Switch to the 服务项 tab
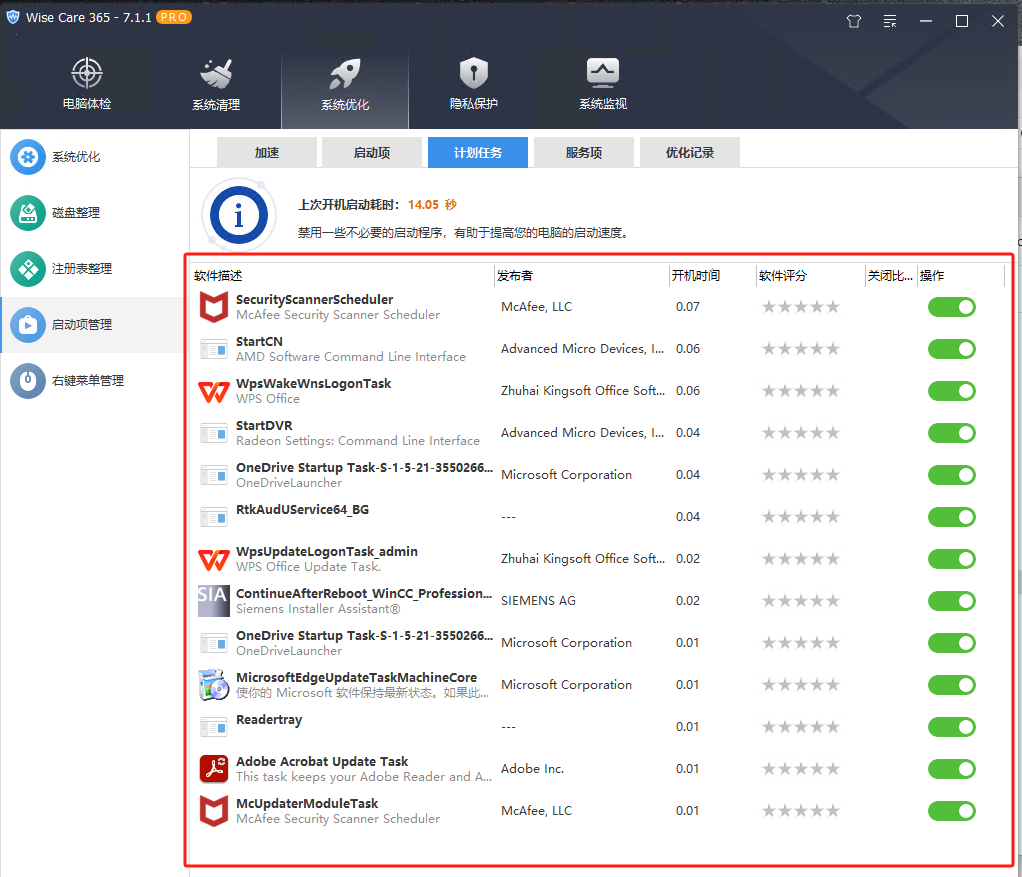The image size is (1022, 877). click(x=584, y=152)
